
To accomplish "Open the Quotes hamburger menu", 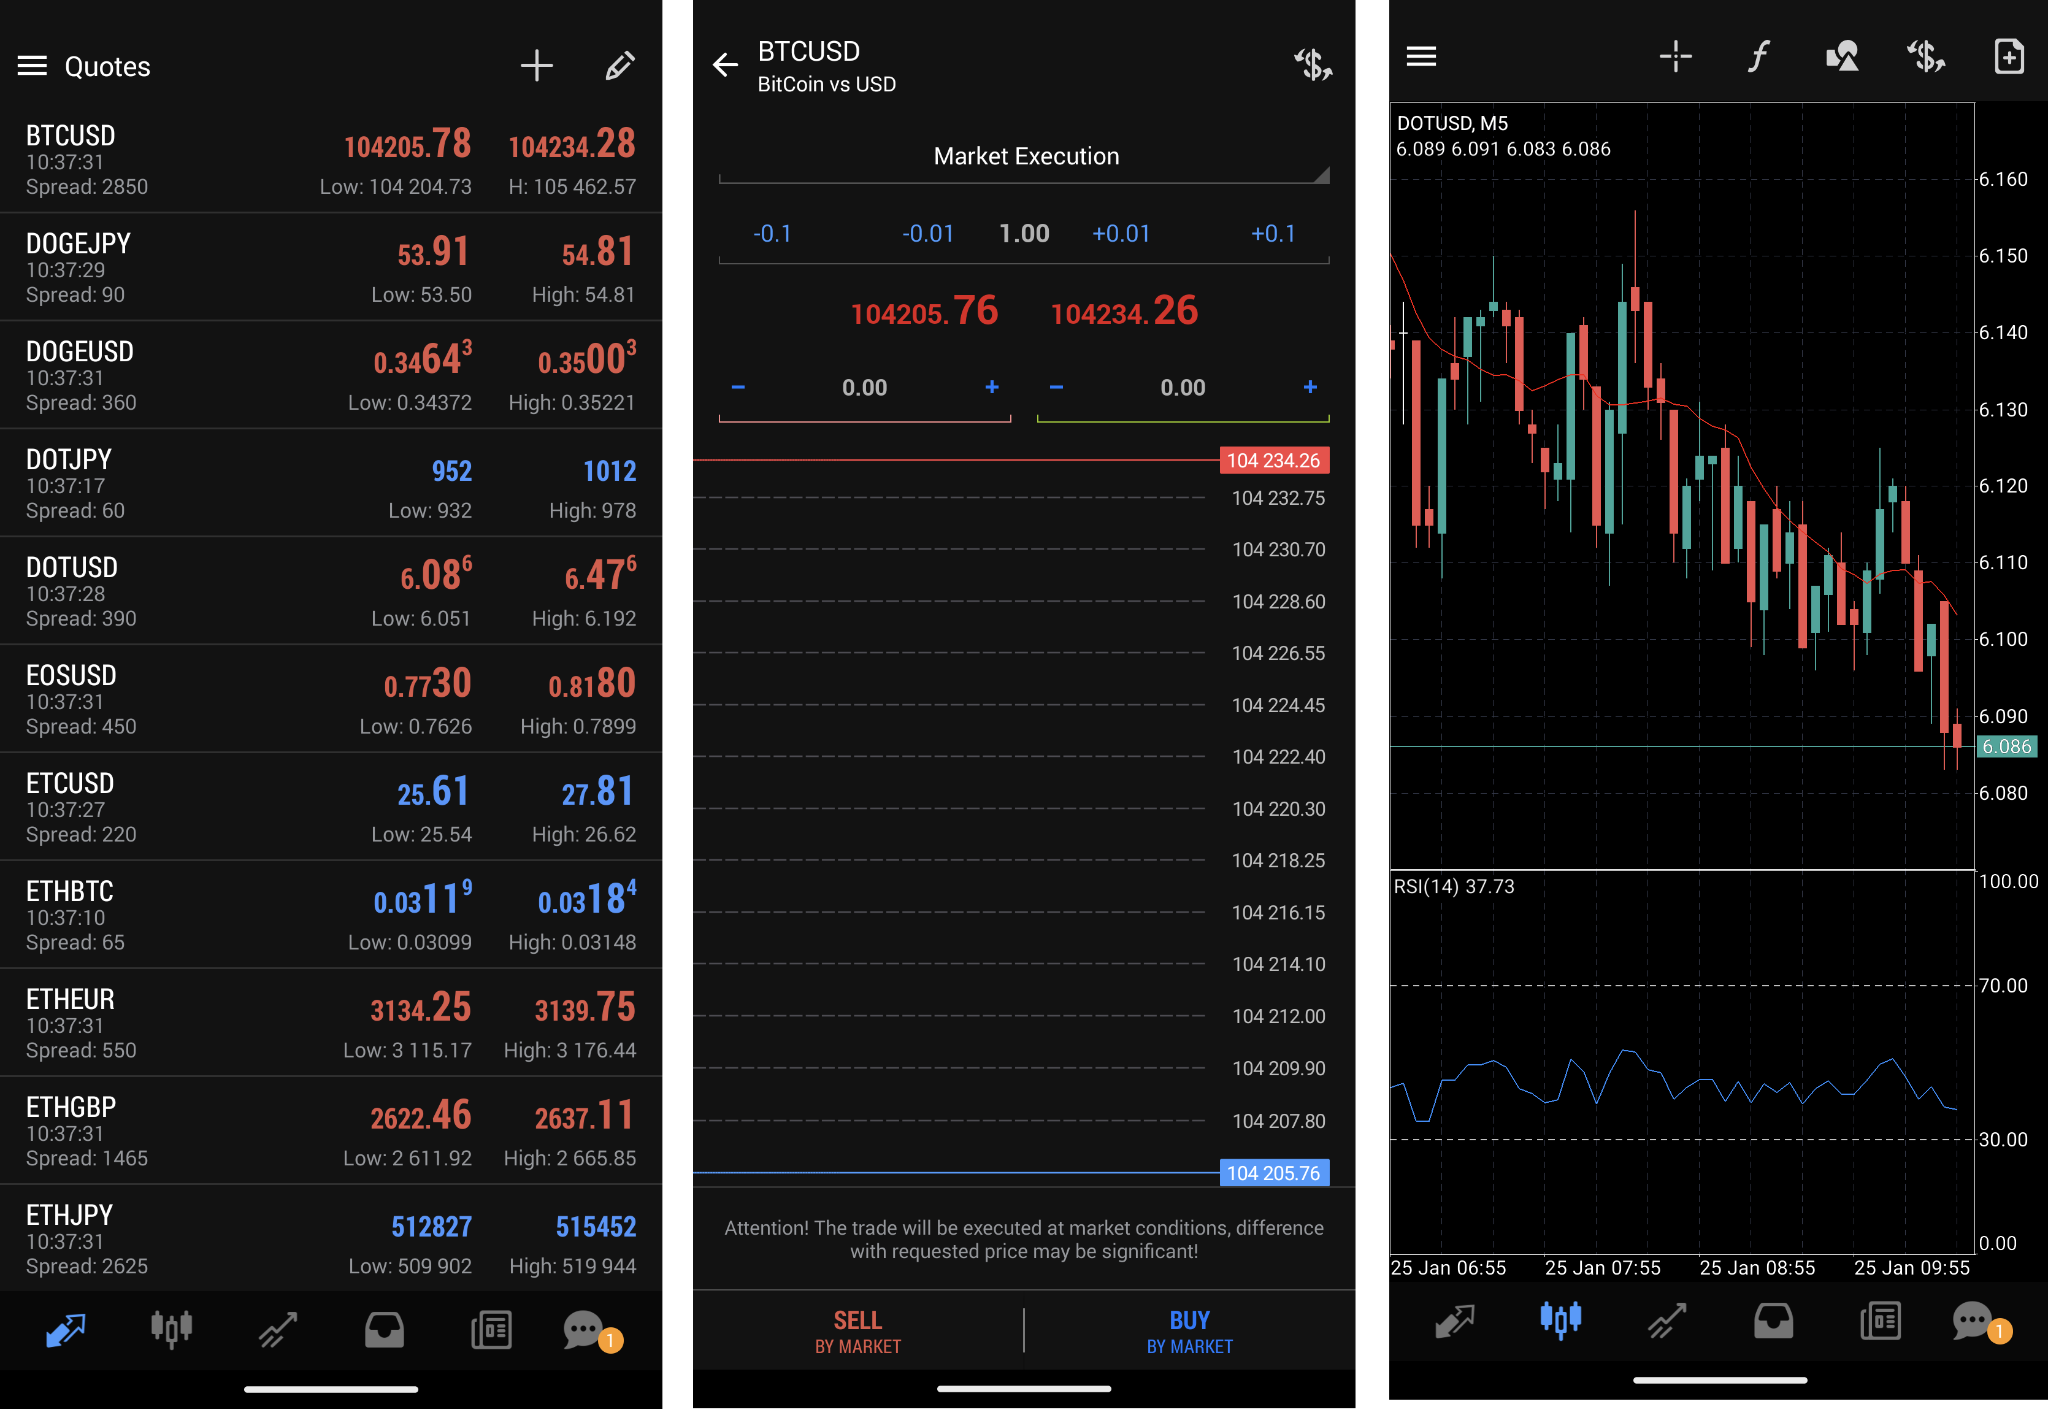I will pyautogui.click(x=32, y=66).
